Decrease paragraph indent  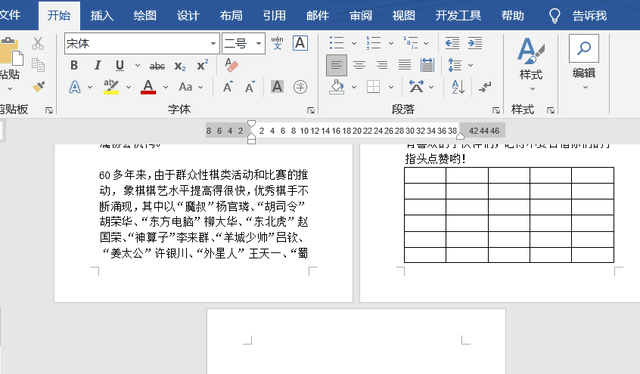(x=452, y=43)
